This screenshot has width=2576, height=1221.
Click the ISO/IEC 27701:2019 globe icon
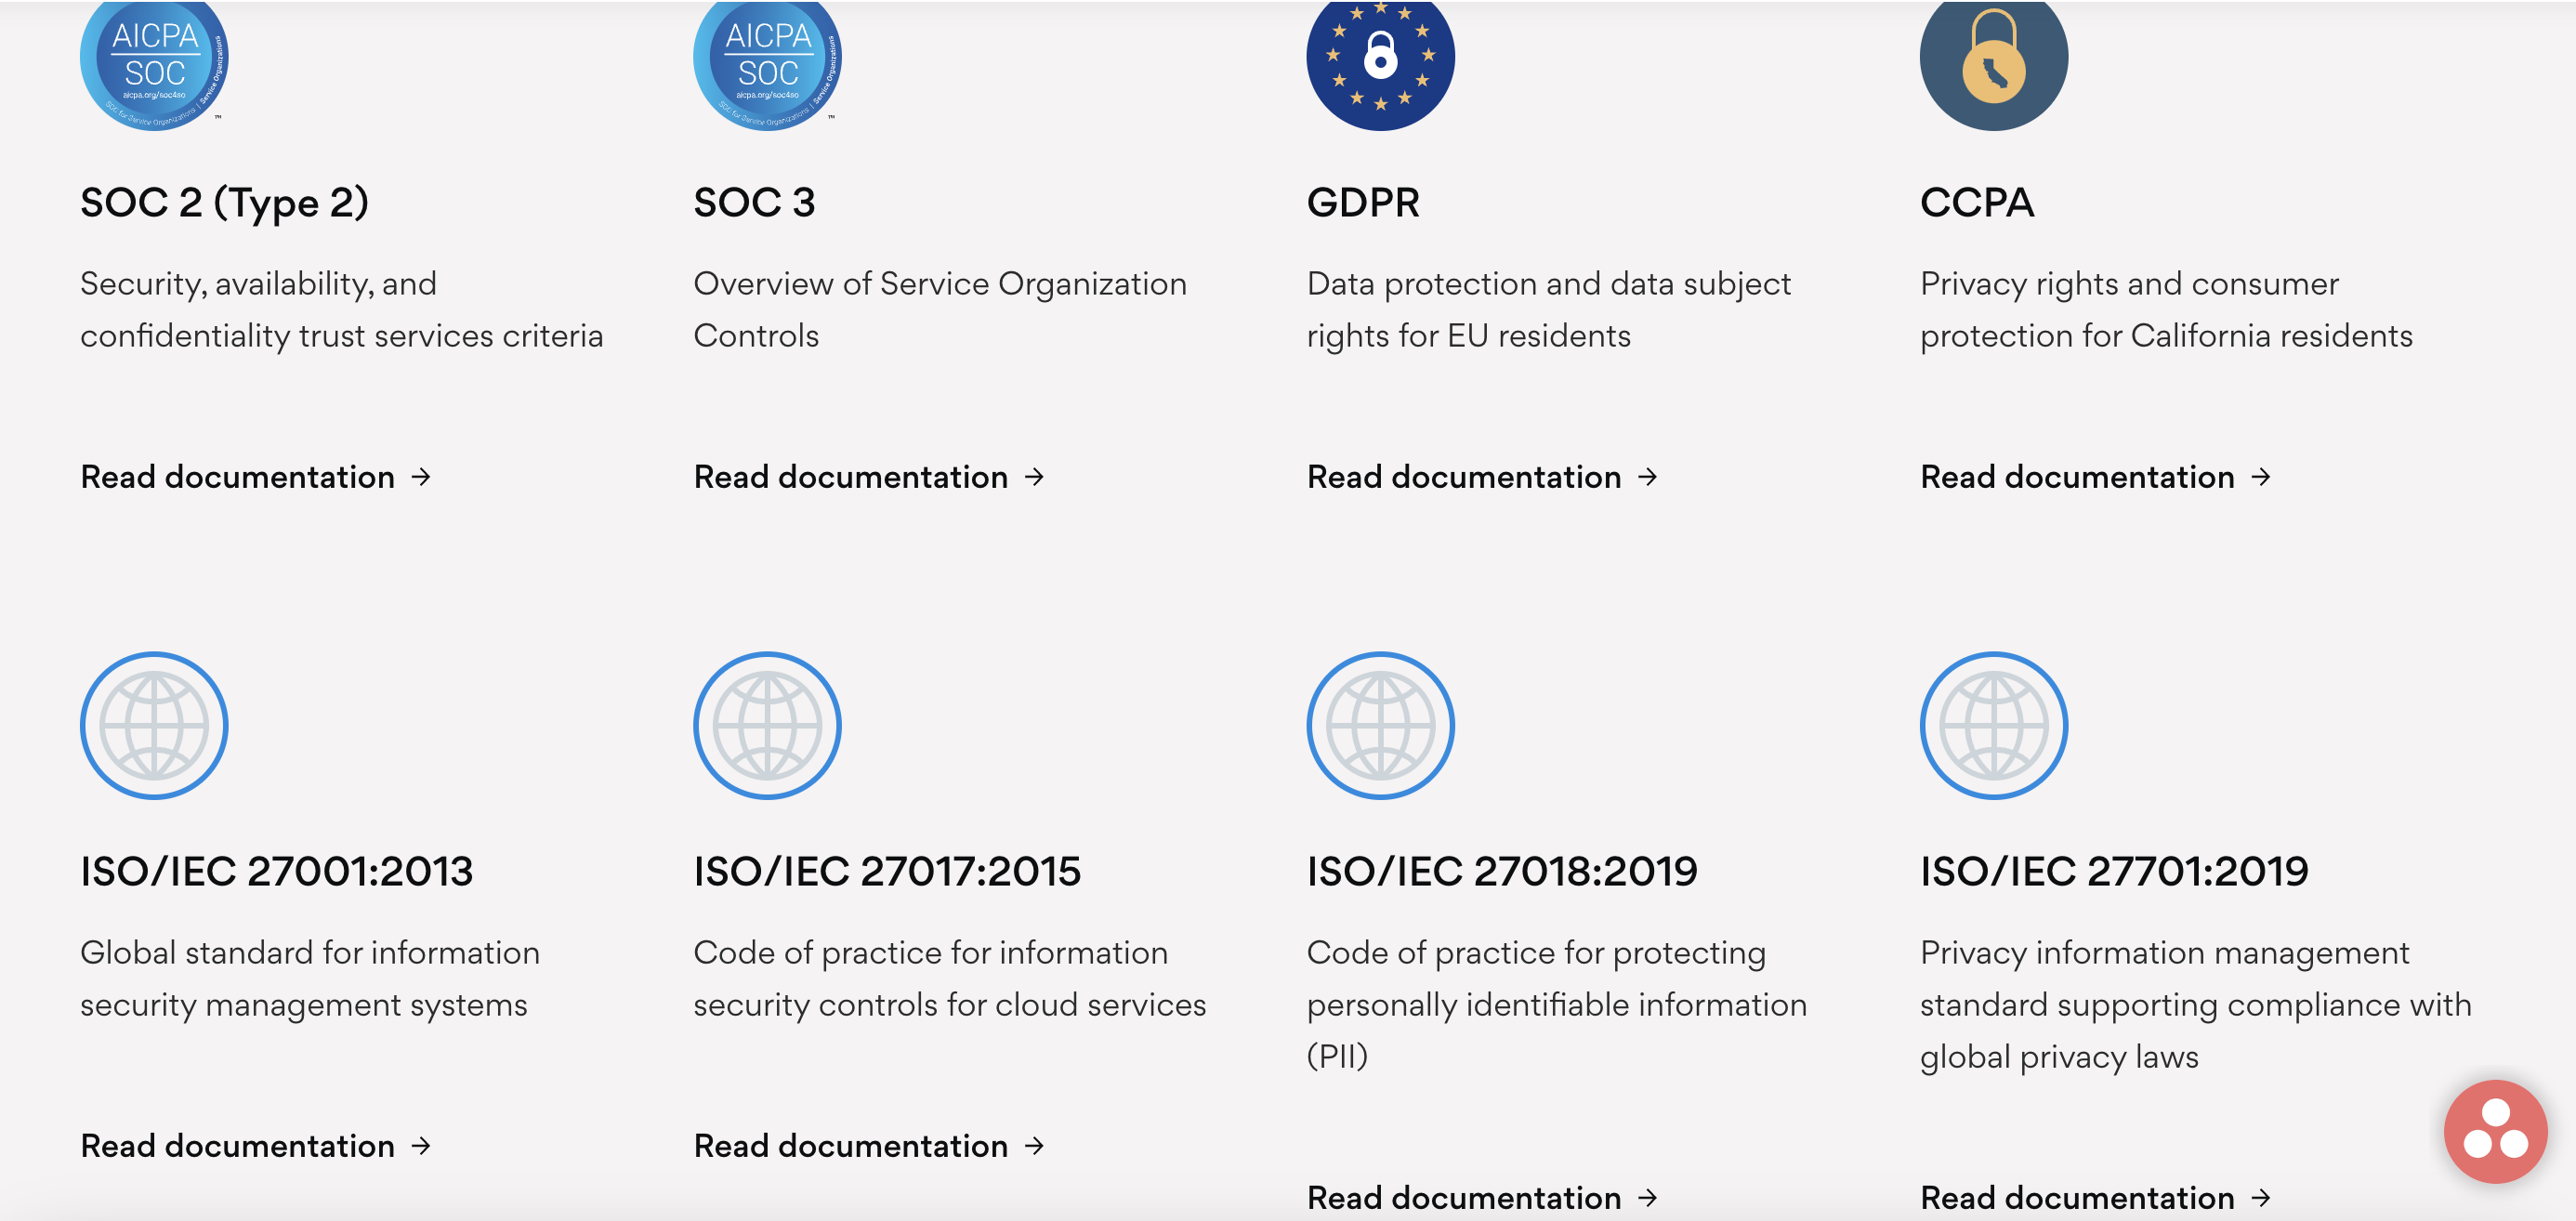[1993, 725]
